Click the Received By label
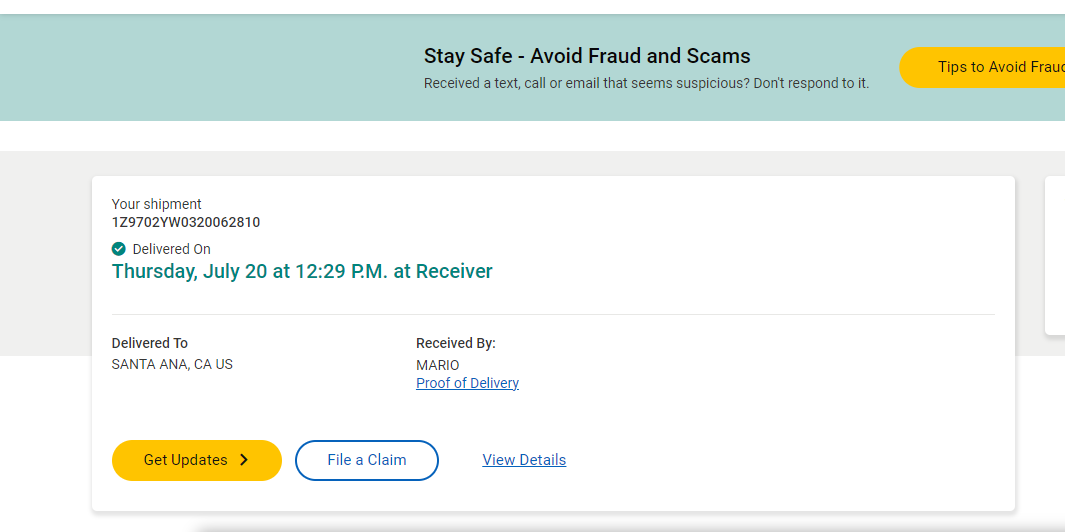Screen dimensions: 1065x532 456,344
